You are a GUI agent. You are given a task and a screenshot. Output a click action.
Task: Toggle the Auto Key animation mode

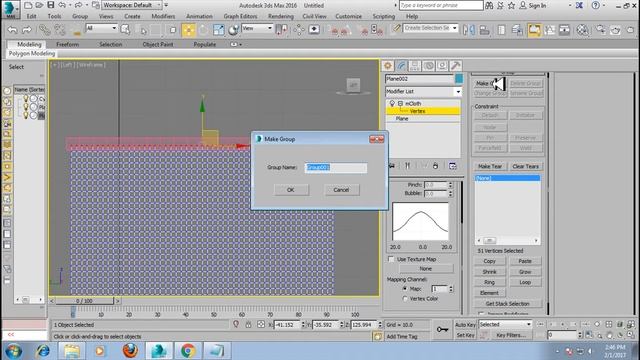pos(465,324)
